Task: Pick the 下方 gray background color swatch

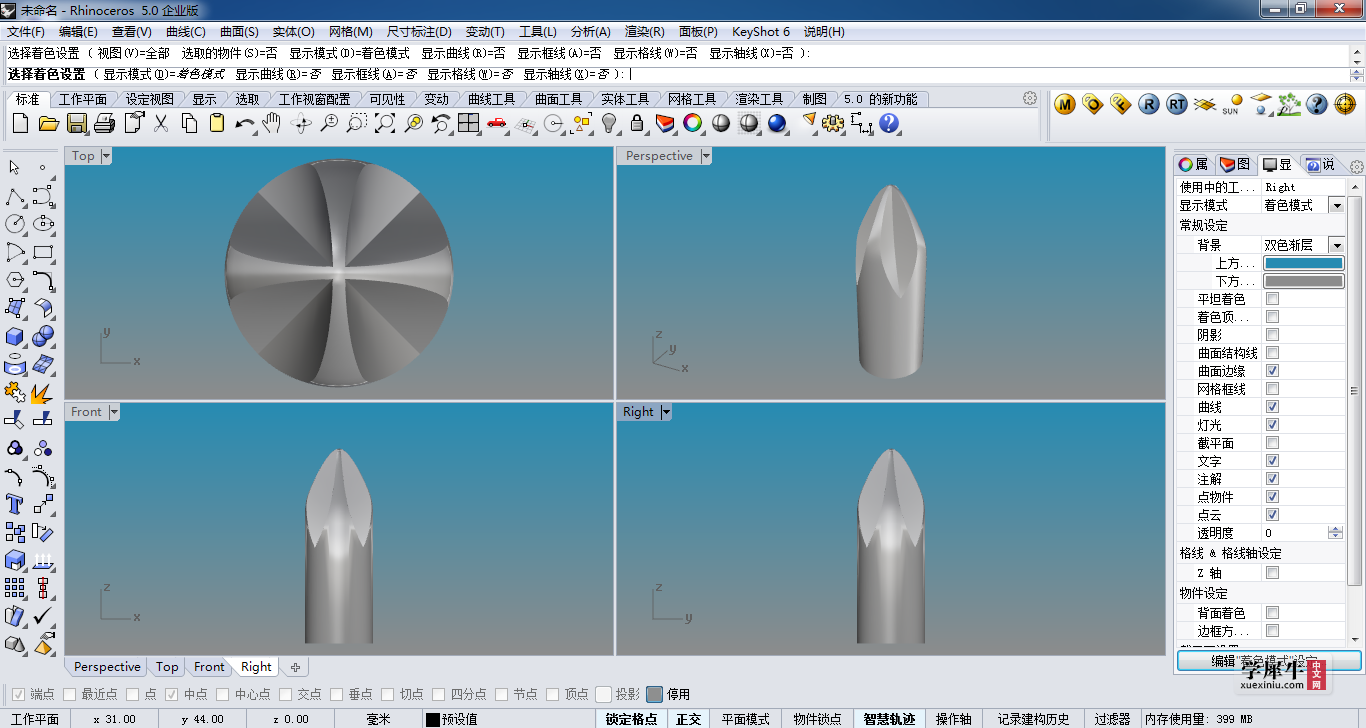Action: tap(1304, 281)
